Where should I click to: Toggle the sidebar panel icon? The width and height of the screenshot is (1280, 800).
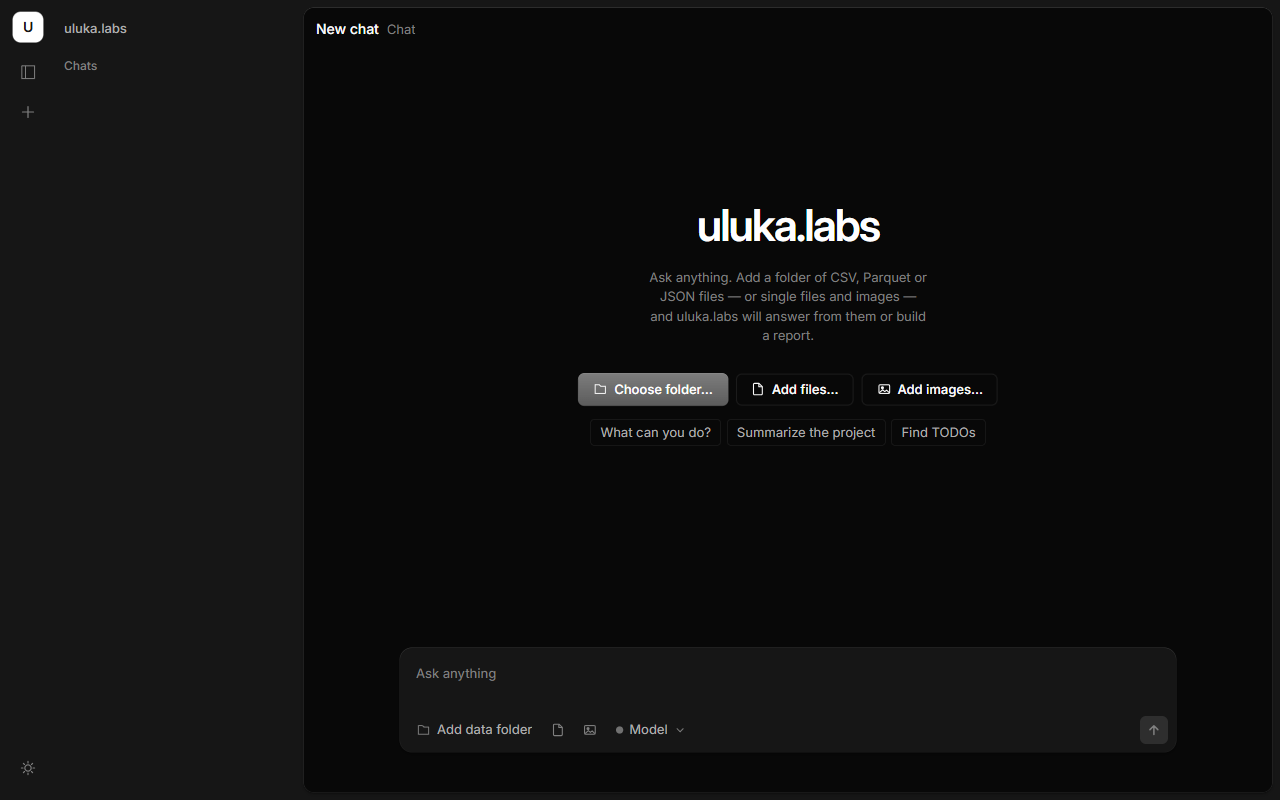[28, 72]
